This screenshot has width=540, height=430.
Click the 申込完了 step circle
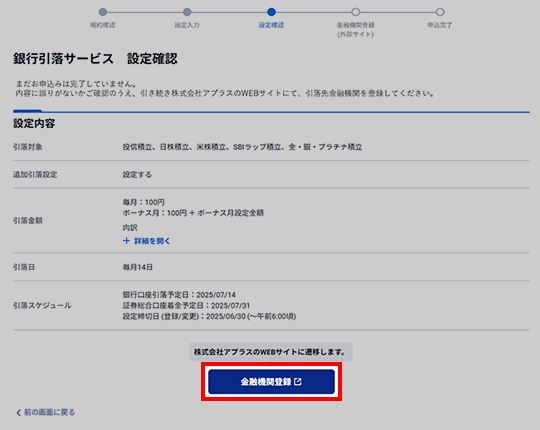pyautogui.click(x=440, y=12)
